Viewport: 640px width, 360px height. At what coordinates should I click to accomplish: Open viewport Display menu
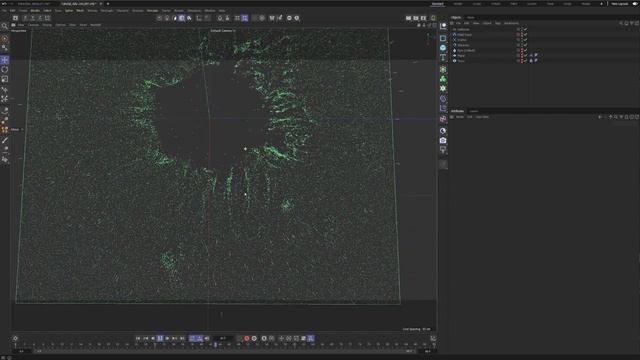[x=47, y=25]
